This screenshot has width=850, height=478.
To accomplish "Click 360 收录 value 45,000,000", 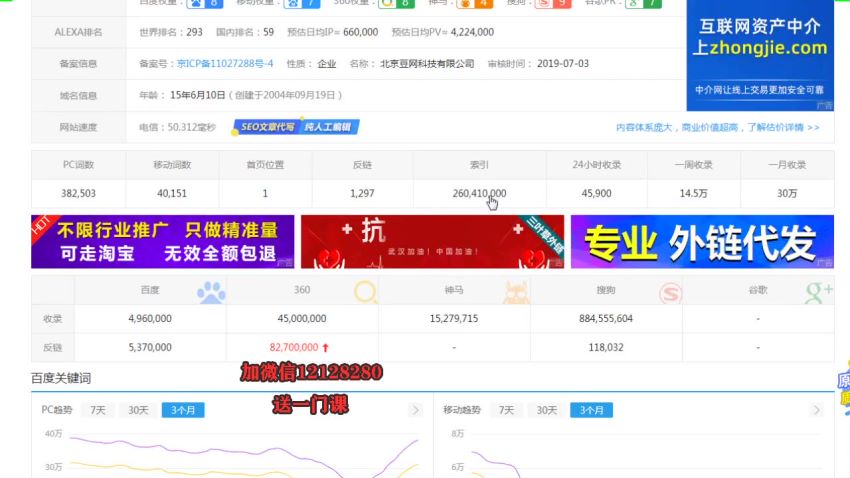I will click(x=302, y=319).
